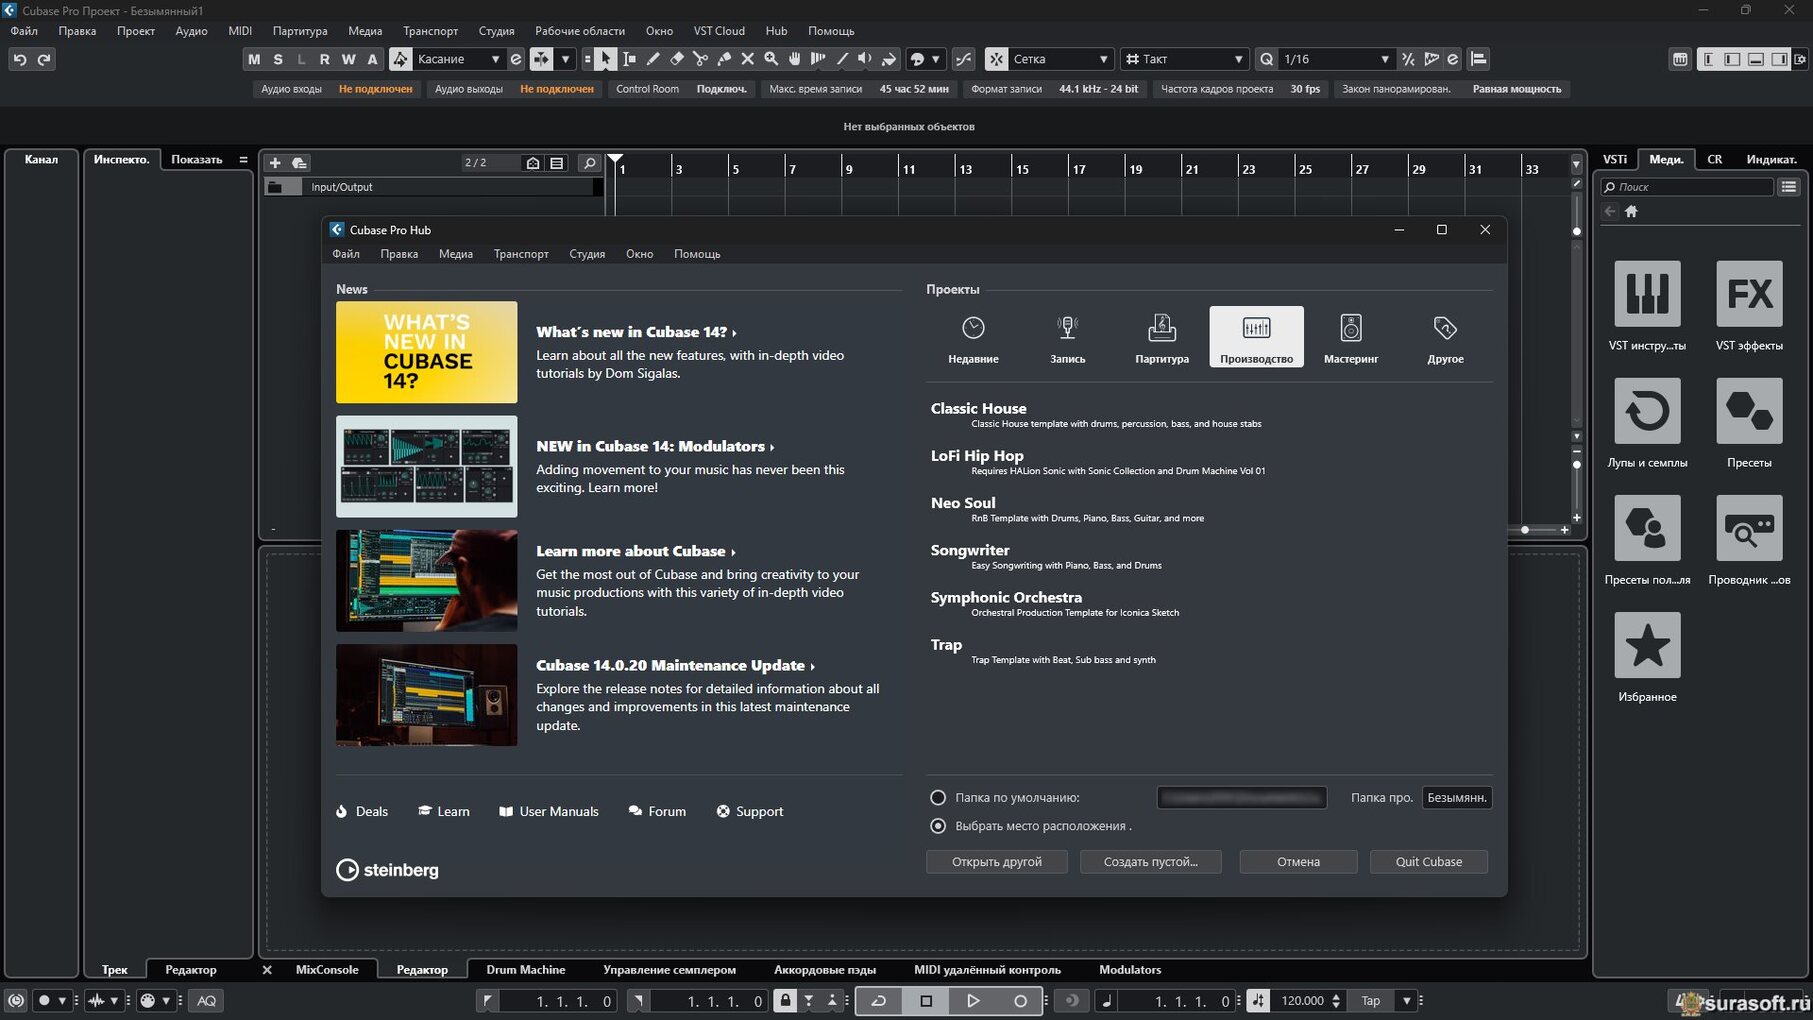Adjust the vertical zoom slider handle
The image size is (1813, 1020).
(x=1577, y=464)
